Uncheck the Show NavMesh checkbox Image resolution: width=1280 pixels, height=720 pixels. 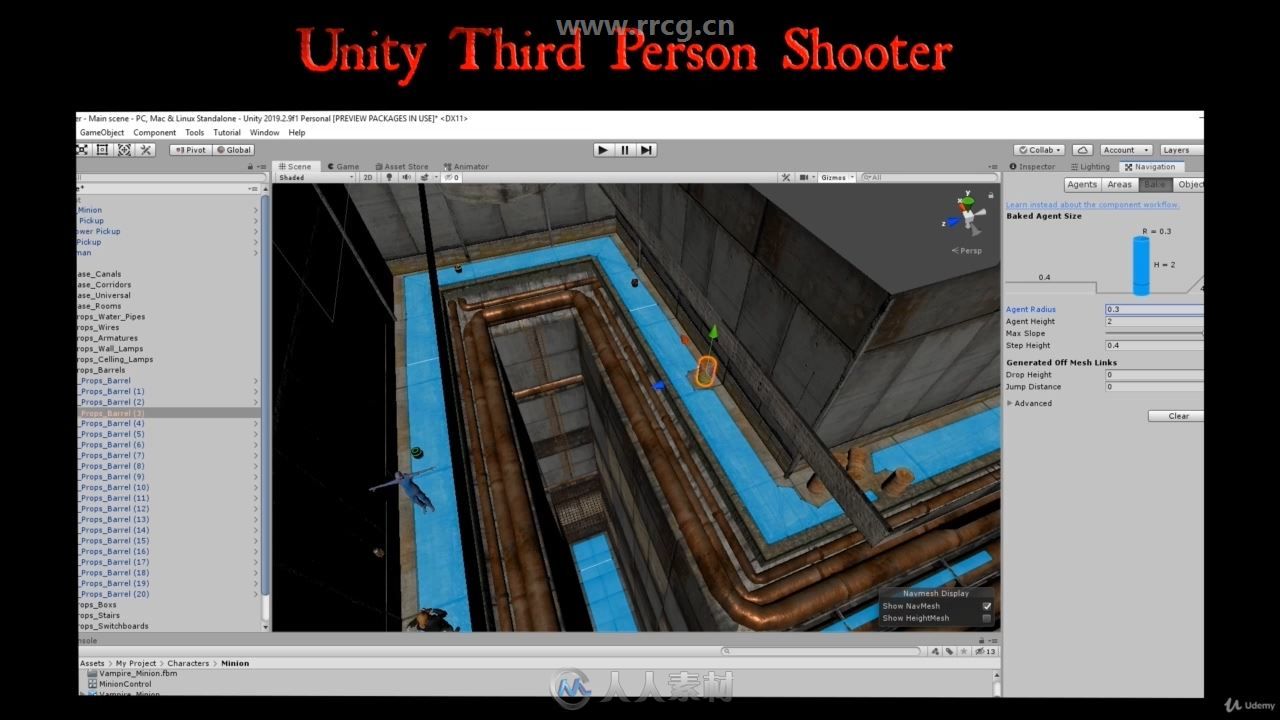[x=987, y=606]
